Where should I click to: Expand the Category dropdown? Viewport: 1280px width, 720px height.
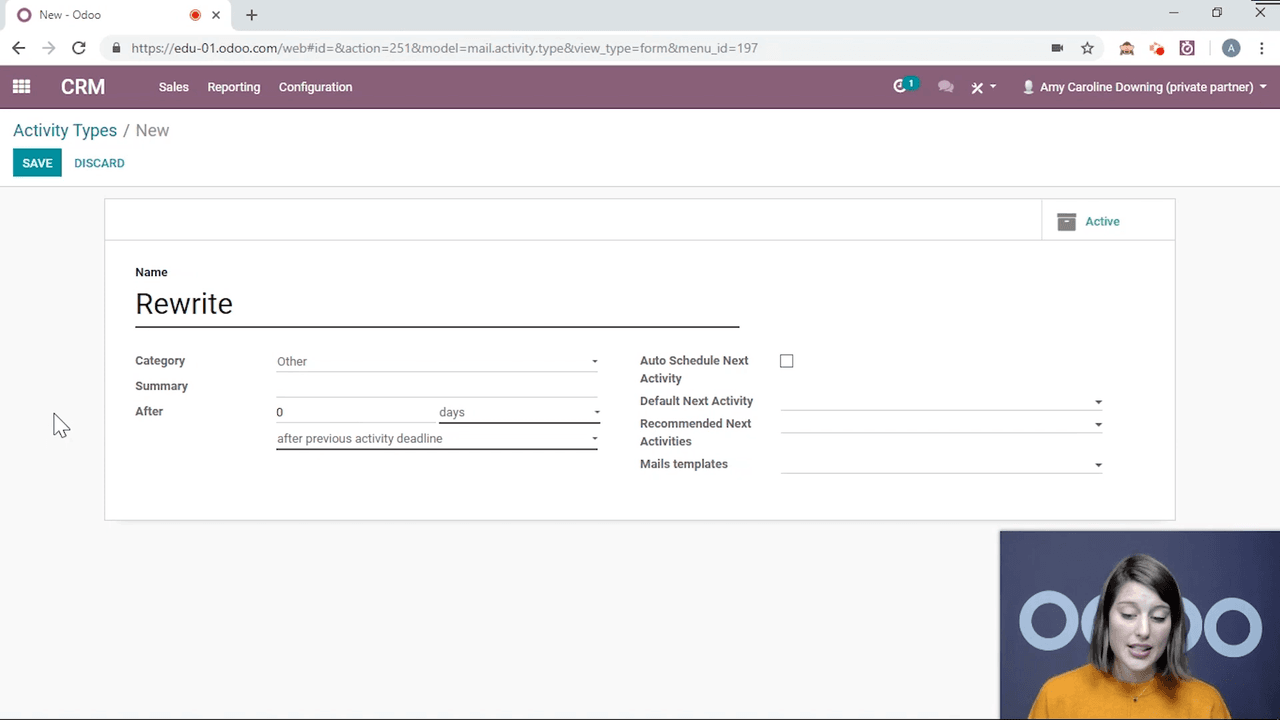point(437,362)
